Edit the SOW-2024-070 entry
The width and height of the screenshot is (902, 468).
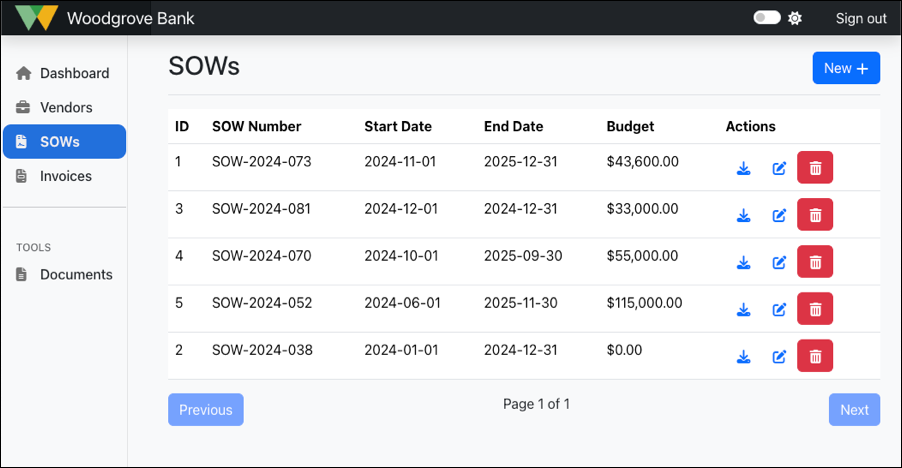click(x=779, y=262)
